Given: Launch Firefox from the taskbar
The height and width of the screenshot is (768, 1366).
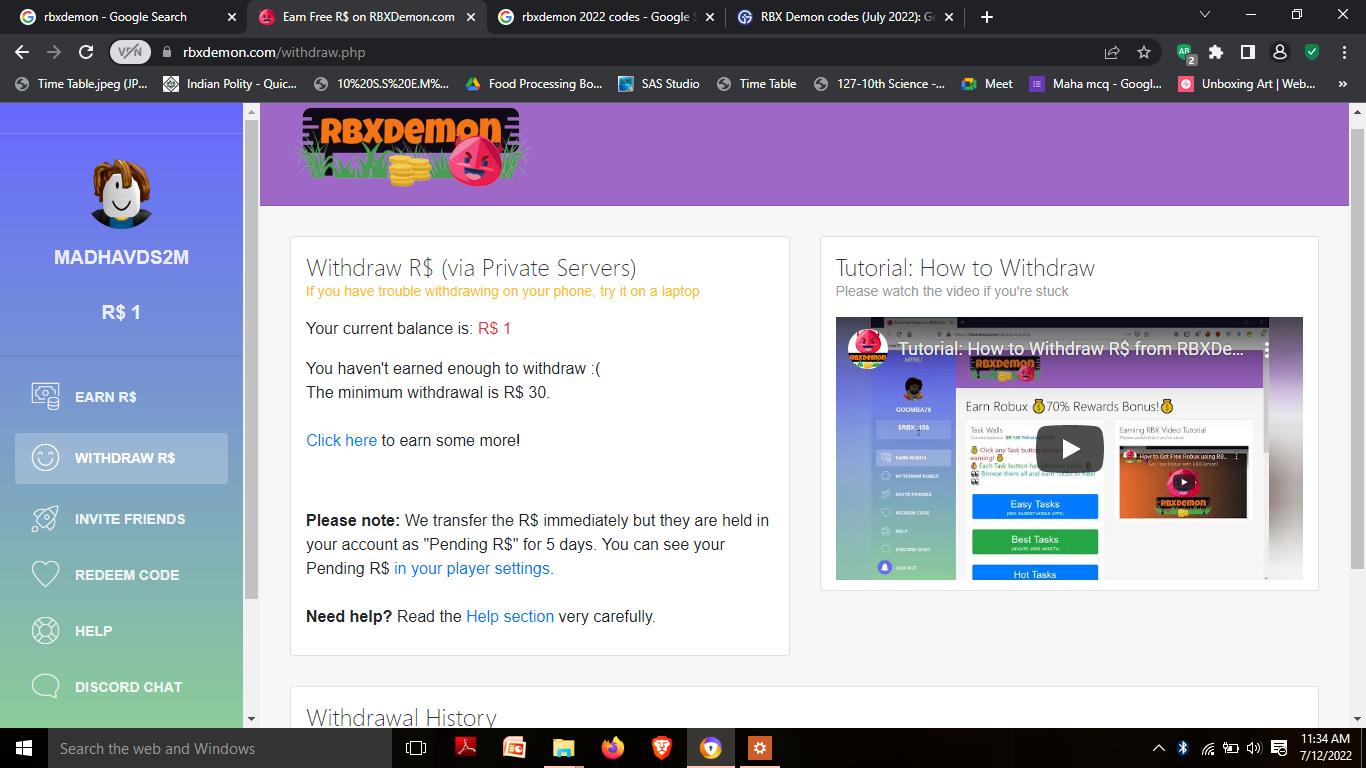Looking at the screenshot, I should (613, 748).
